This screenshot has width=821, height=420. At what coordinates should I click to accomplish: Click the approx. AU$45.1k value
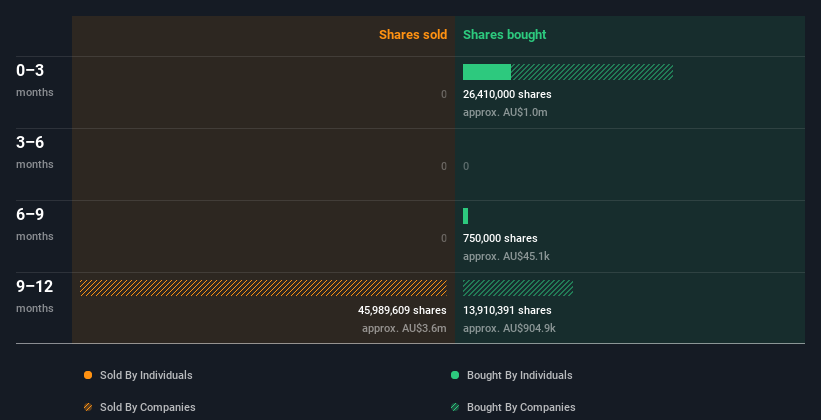(506, 257)
